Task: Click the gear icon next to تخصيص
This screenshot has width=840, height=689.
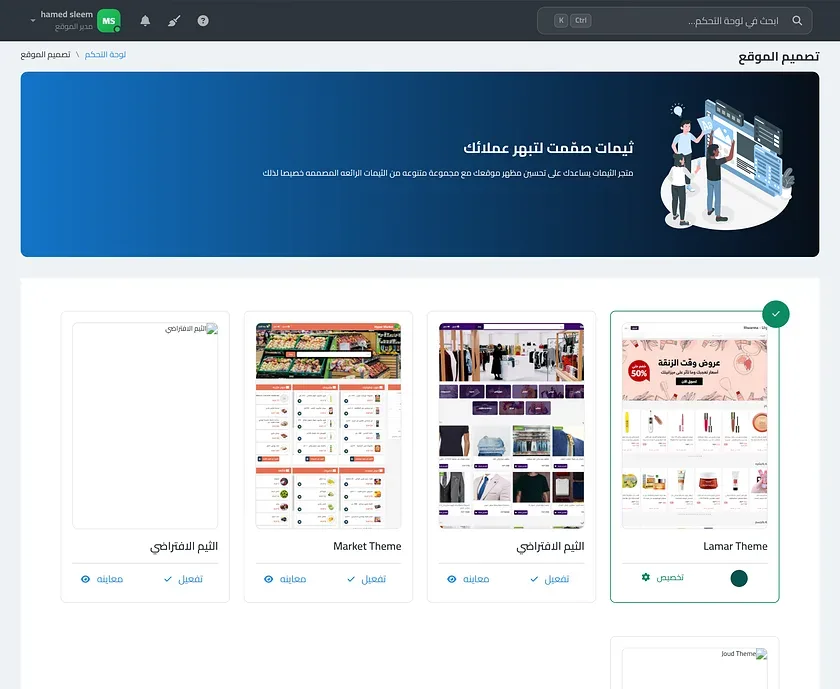Action: (646, 577)
